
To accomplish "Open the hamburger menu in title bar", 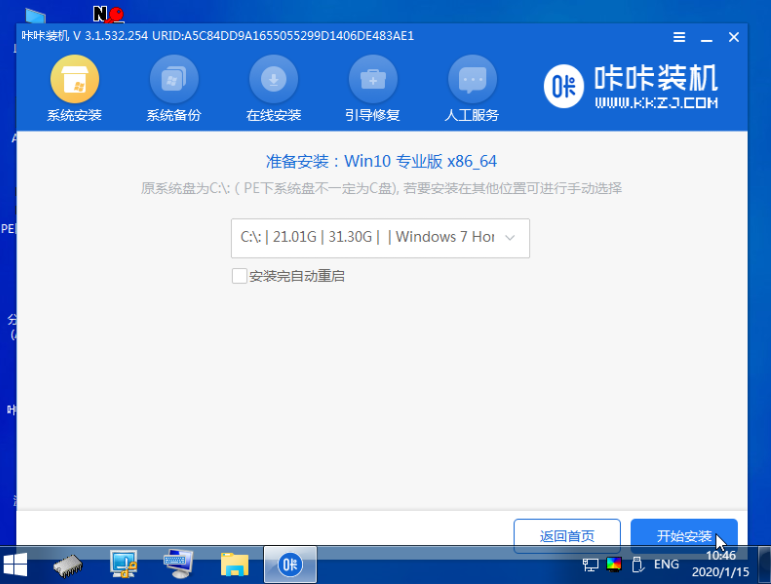I will [x=680, y=37].
